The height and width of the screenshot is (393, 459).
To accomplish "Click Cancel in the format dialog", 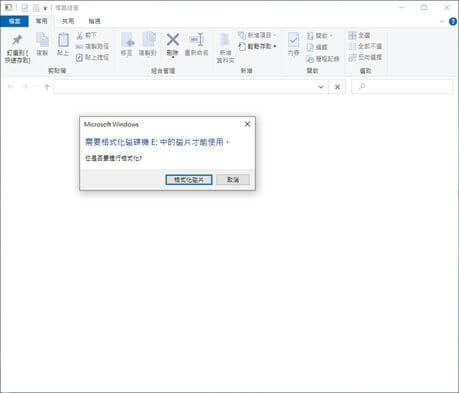I will pyautogui.click(x=233, y=180).
